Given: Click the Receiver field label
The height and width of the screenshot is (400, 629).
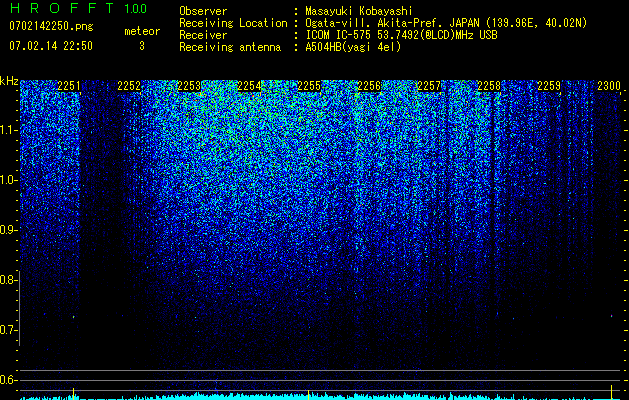Looking at the screenshot, I should click(203, 35).
